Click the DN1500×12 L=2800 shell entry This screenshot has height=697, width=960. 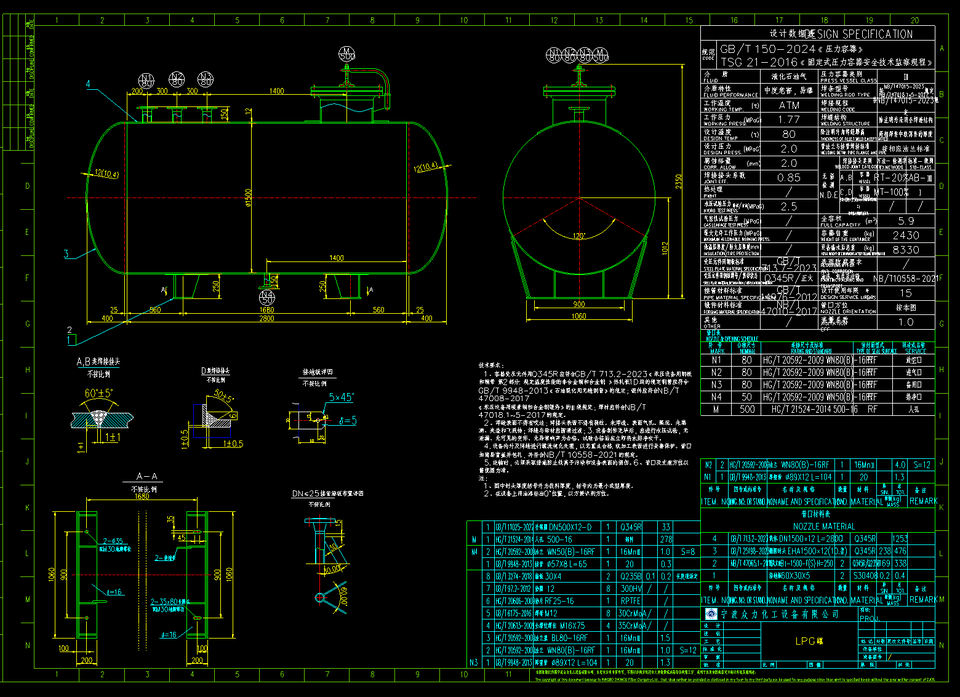(810, 539)
